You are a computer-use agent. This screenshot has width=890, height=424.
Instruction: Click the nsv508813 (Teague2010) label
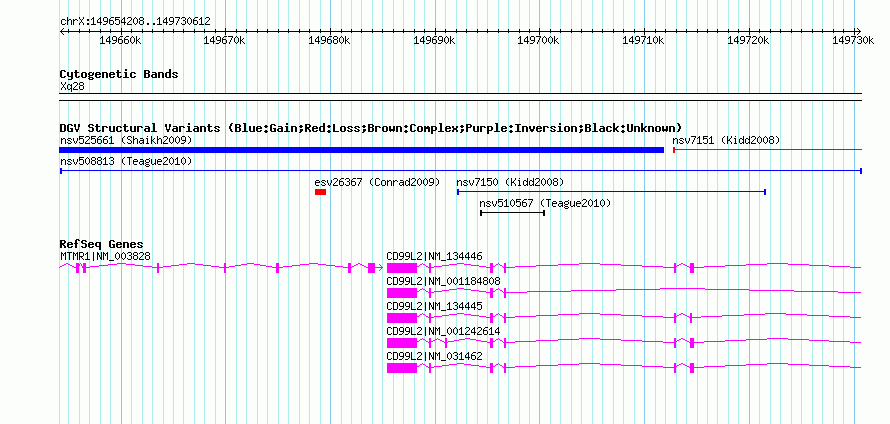point(126,162)
